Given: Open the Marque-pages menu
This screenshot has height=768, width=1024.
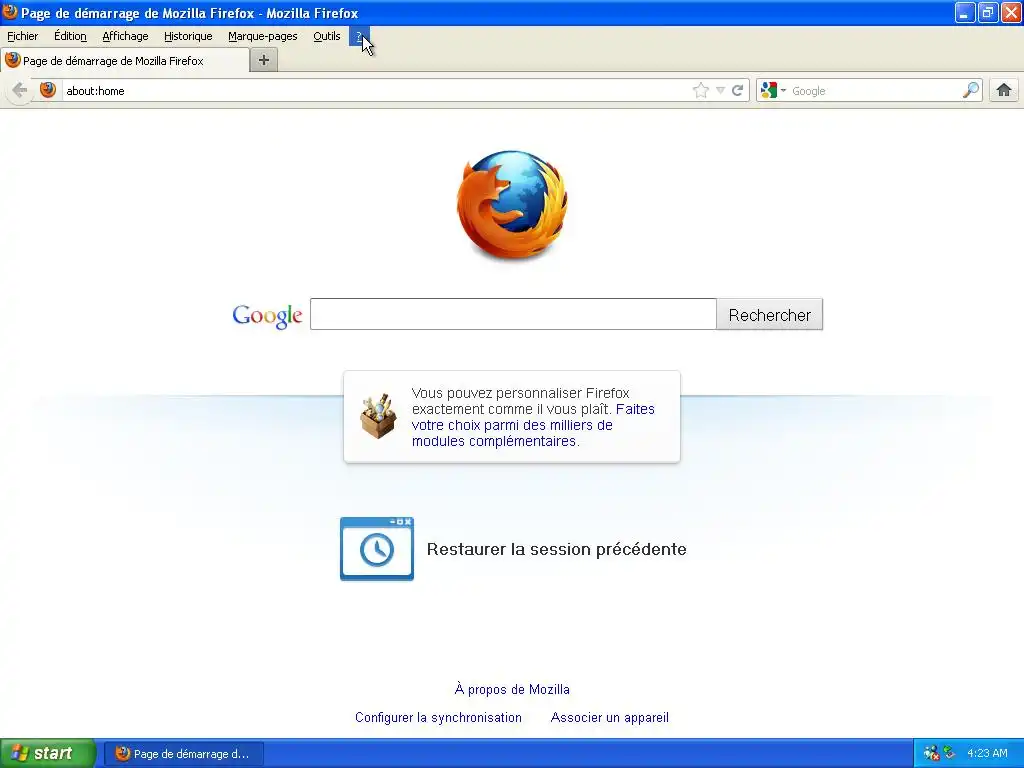Looking at the screenshot, I should [x=263, y=36].
